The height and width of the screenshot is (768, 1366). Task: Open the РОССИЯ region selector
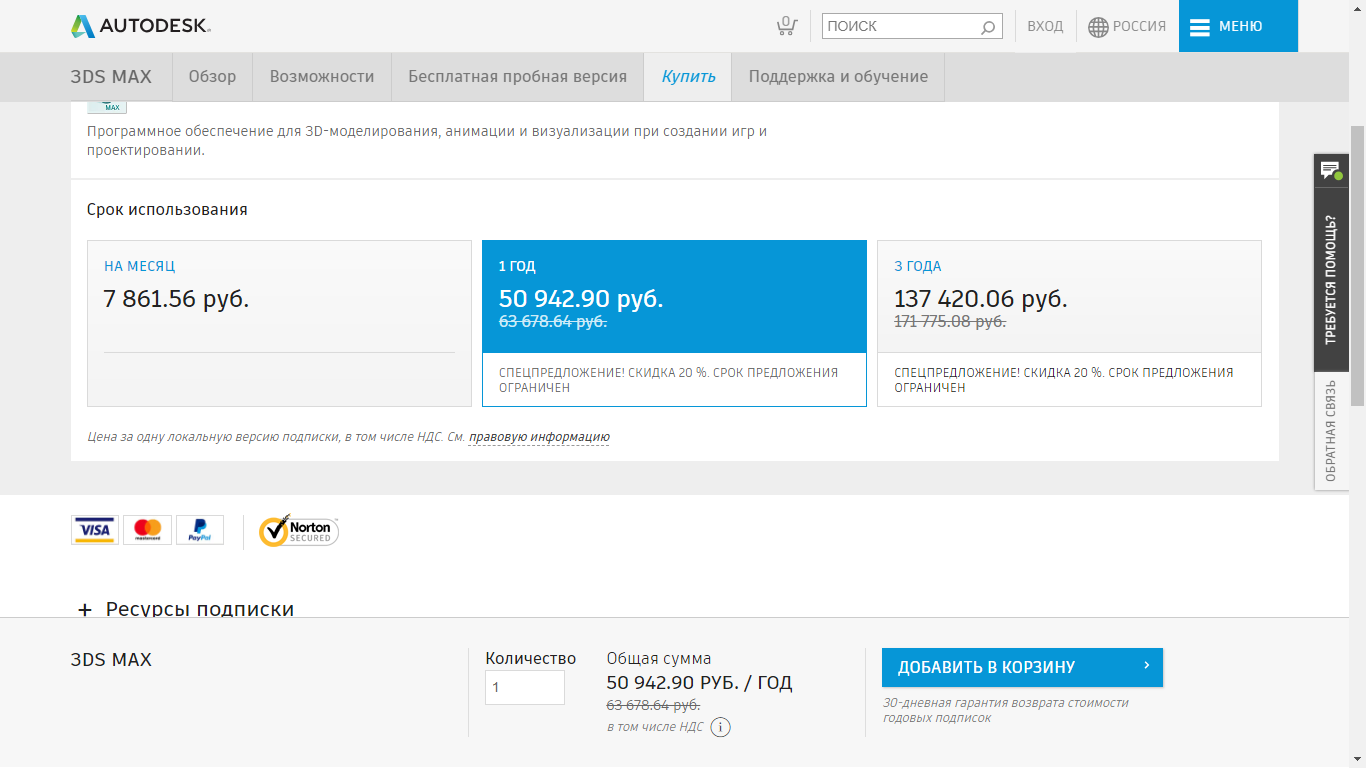[x=1127, y=27]
